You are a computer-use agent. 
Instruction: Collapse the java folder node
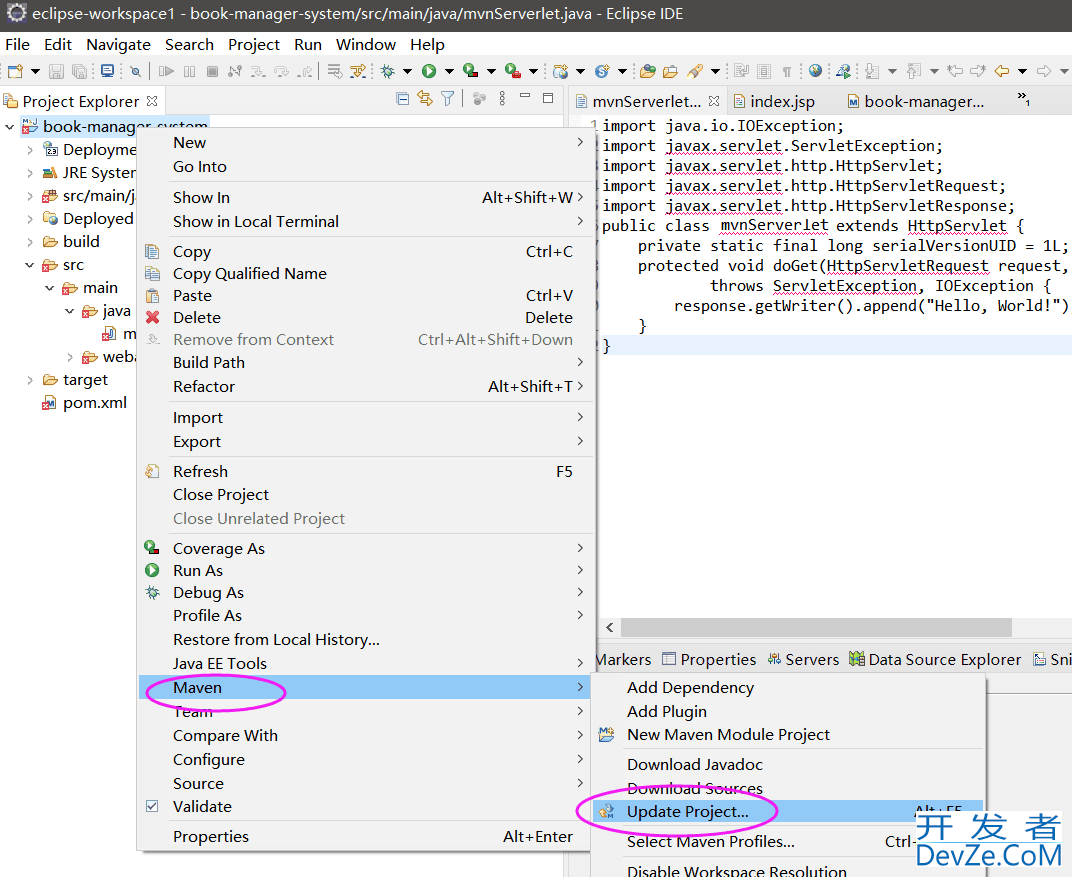point(70,312)
